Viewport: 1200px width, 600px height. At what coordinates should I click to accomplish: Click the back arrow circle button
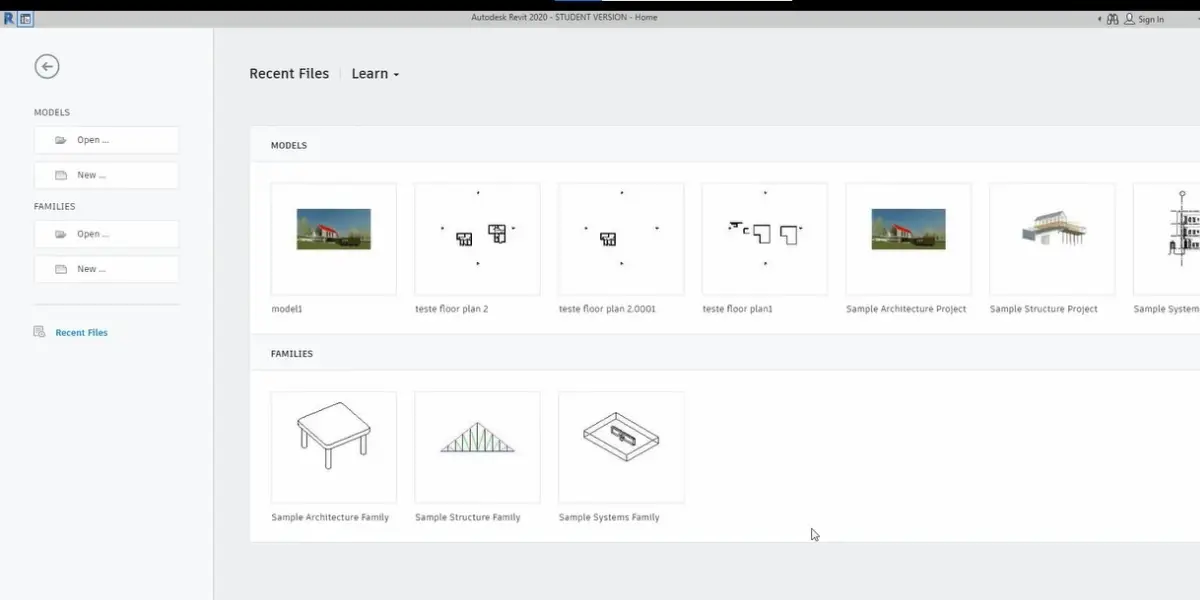(x=46, y=67)
